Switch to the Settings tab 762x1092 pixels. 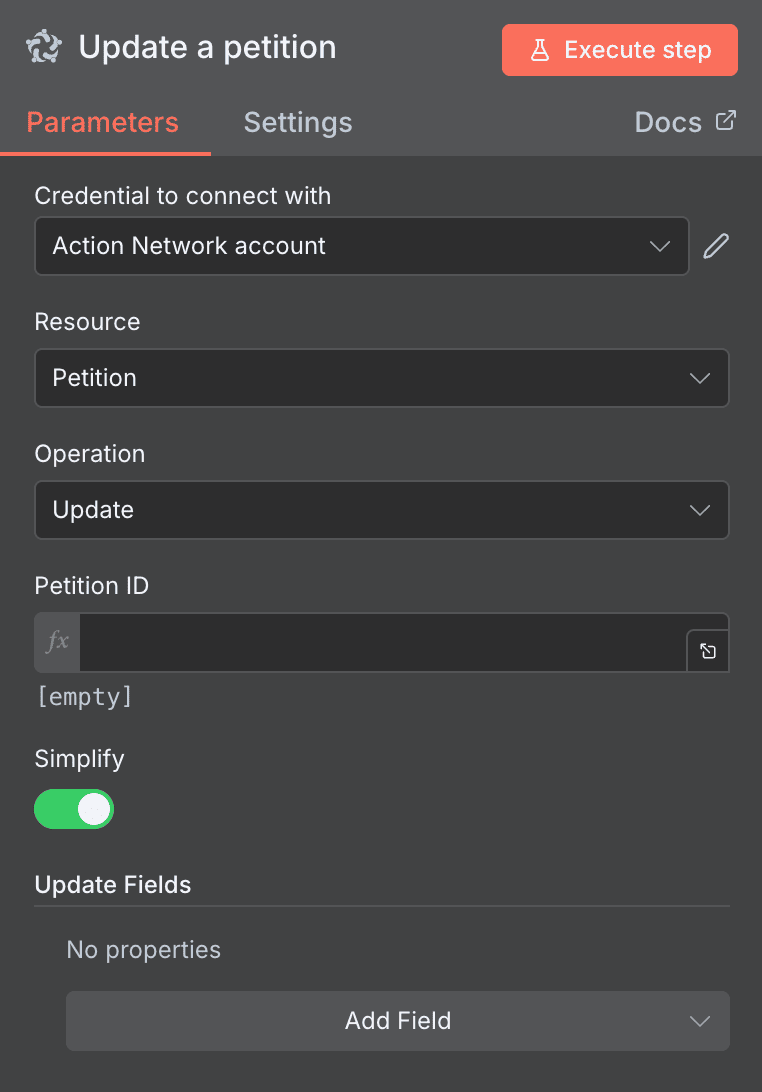(298, 122)
